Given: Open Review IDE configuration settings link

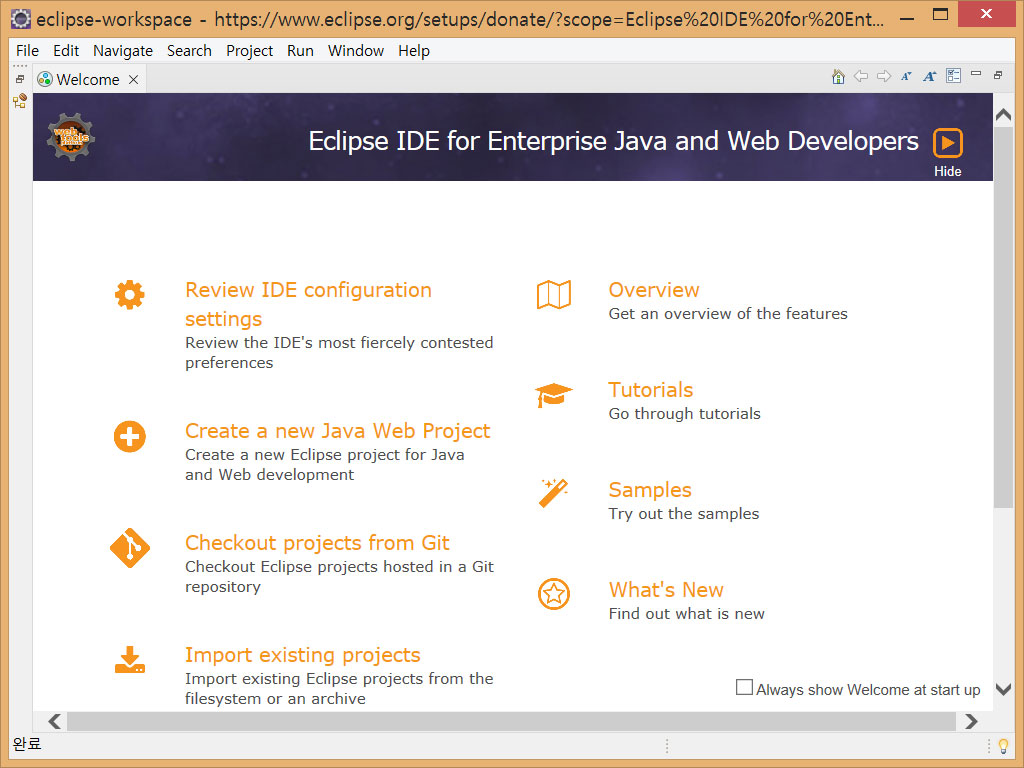Looking at the screenshot, I should [x=308, y=304].
